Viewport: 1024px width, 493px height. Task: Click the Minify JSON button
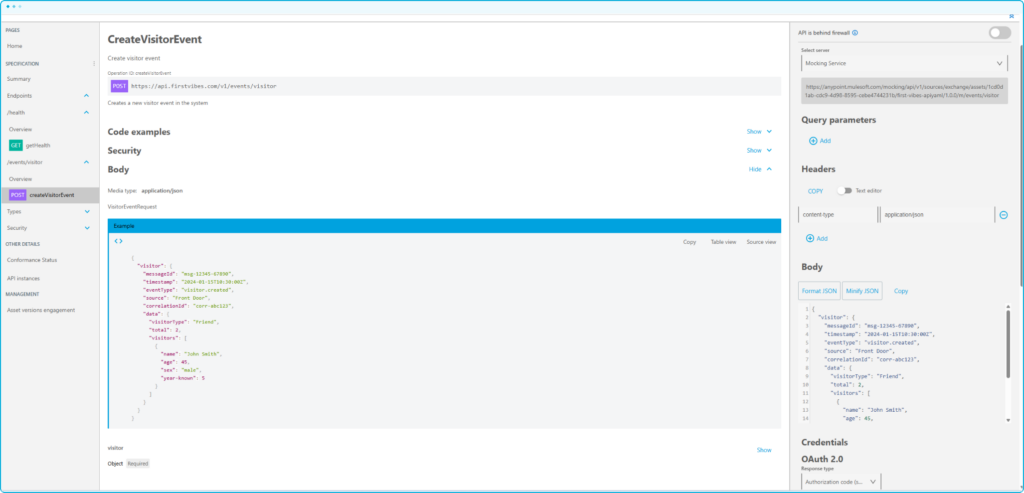click(862, 291)
